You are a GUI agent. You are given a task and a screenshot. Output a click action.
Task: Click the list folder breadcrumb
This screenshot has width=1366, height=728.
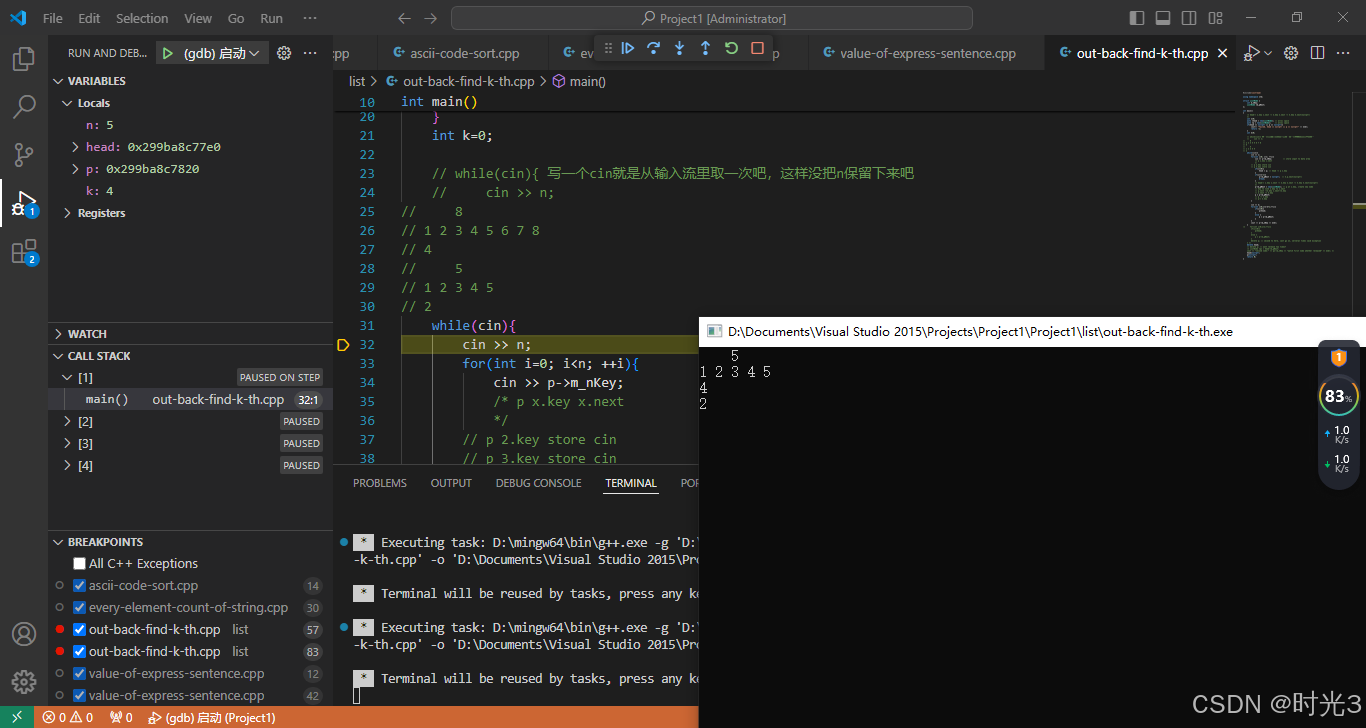357,82
